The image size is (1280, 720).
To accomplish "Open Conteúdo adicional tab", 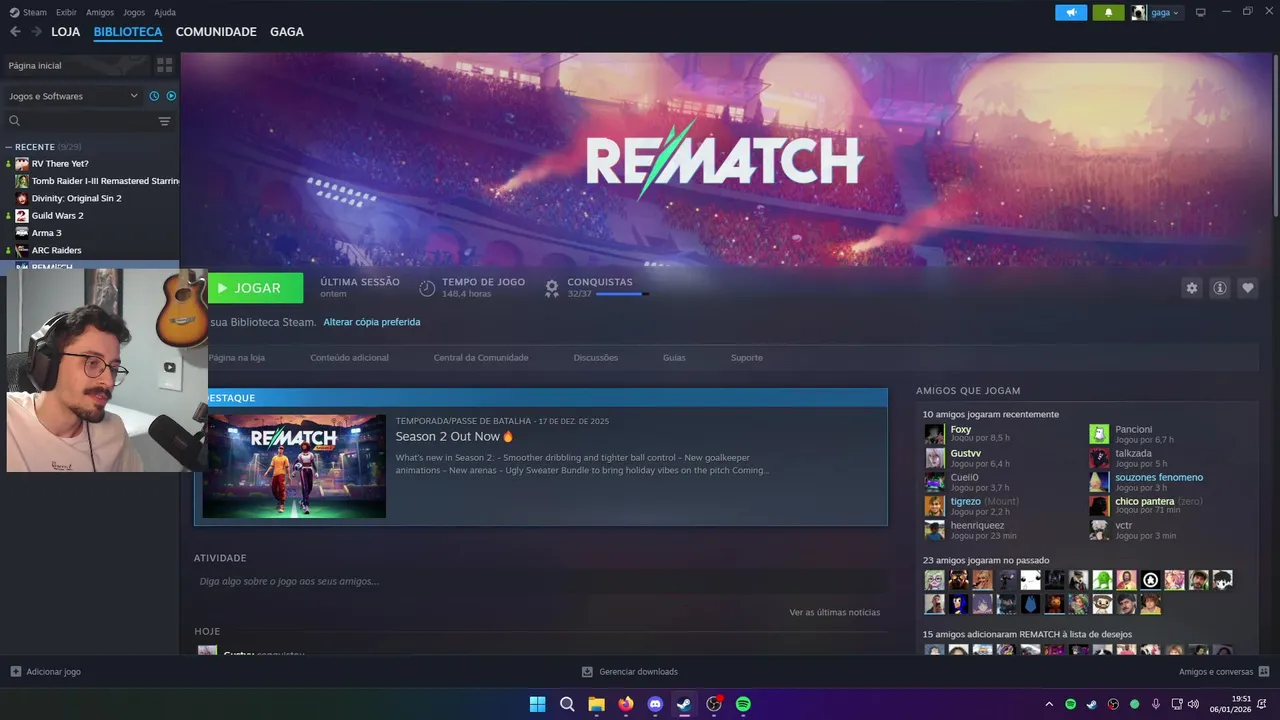I will (349, 358).
